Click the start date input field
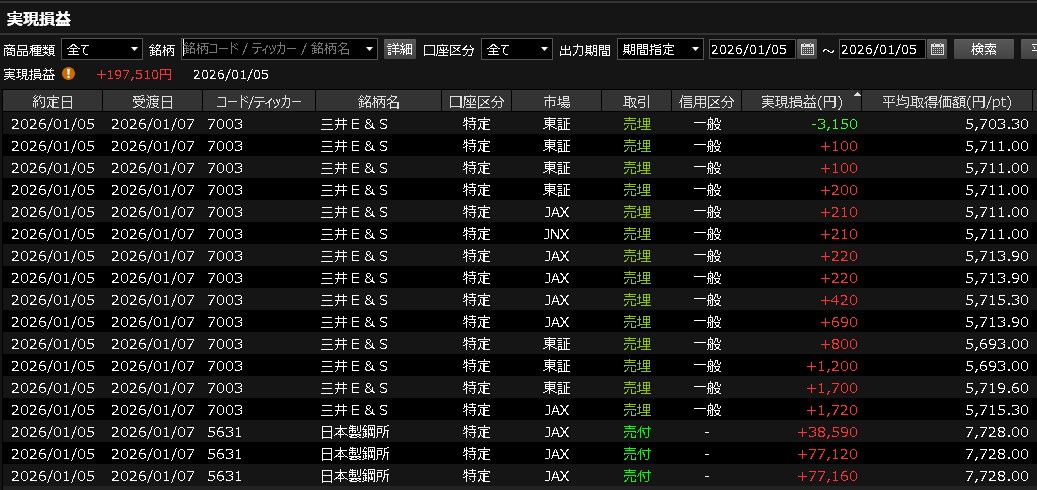The height and width of the screenshot is (490, 1037). pyautogui.click(x=752, y=49)
